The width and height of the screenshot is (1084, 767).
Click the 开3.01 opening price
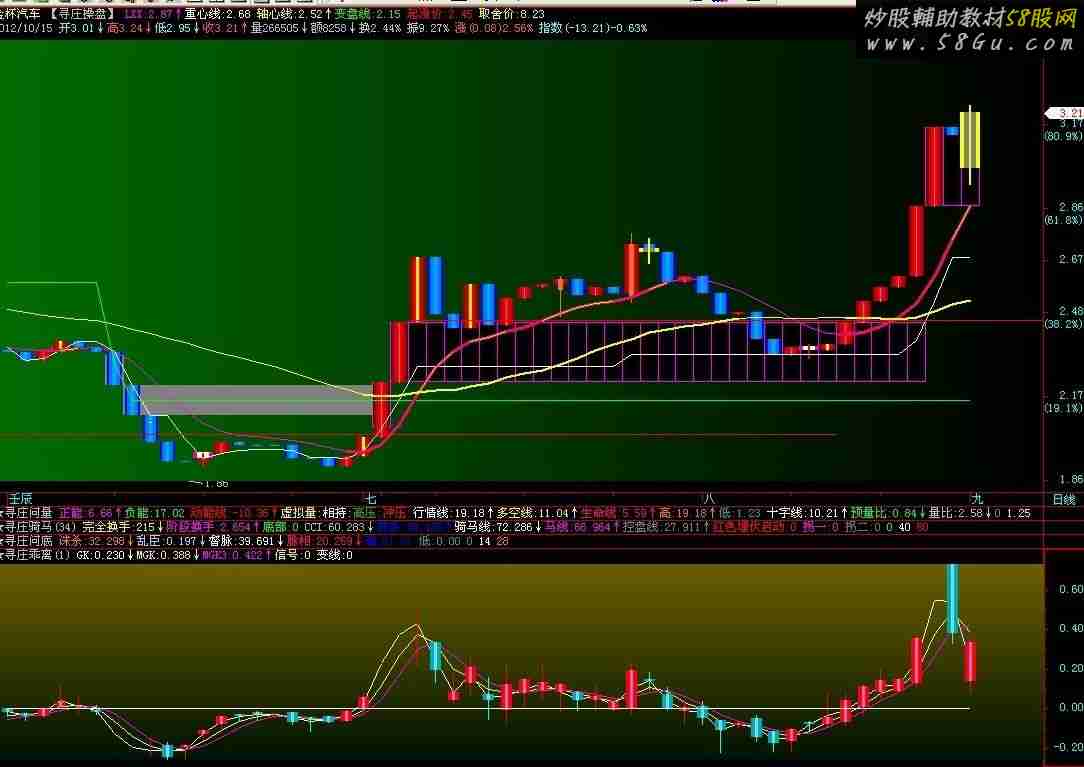(x=76, y=28)
